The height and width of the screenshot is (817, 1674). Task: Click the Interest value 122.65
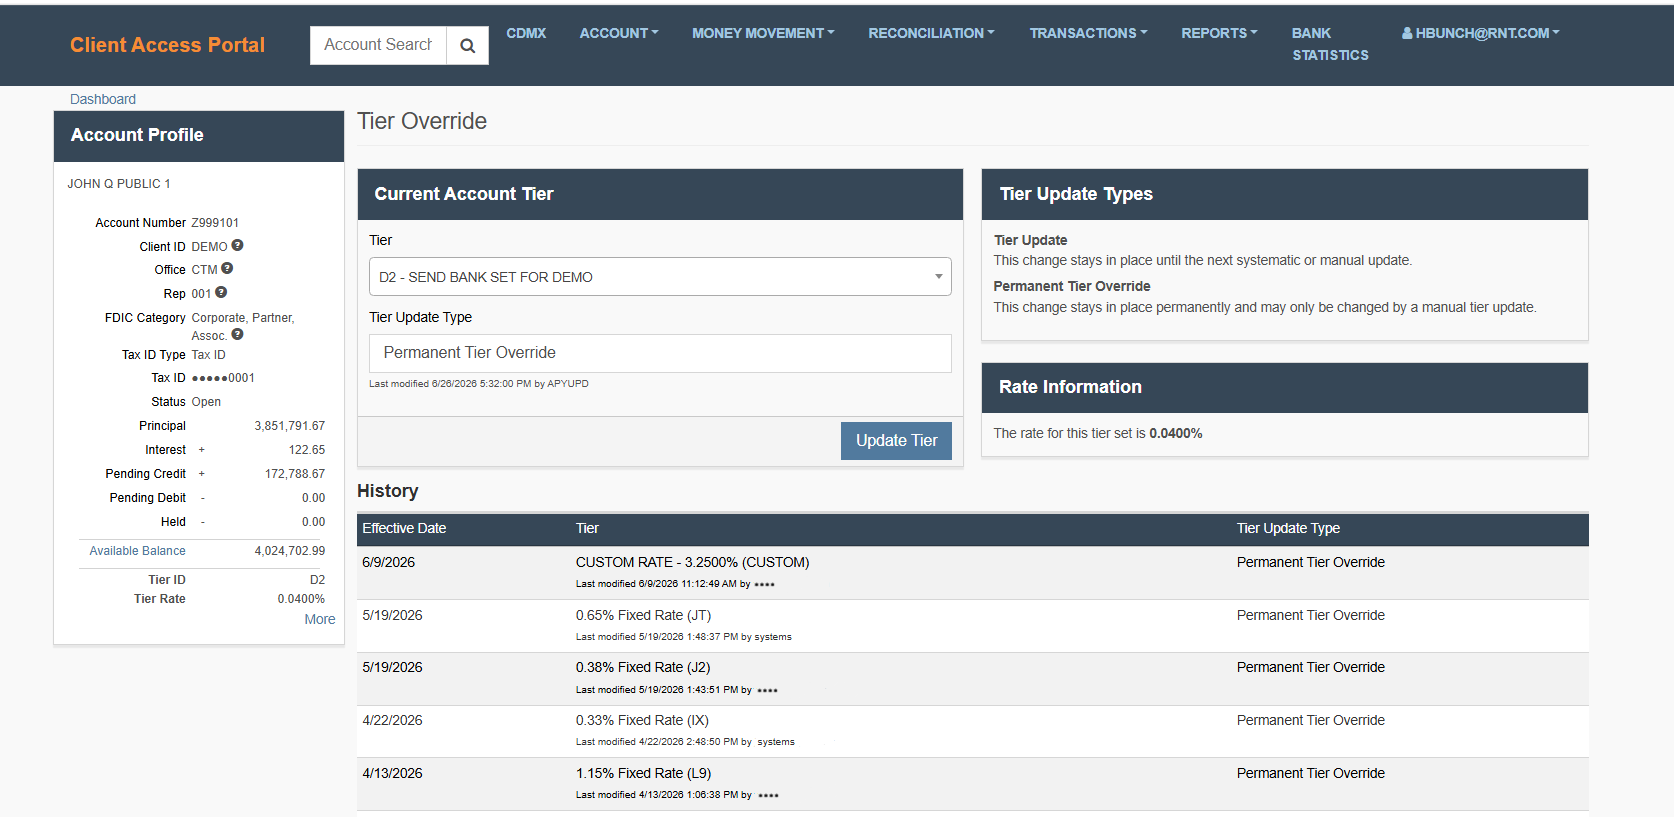pyautogui.click(x=307, y=450)
